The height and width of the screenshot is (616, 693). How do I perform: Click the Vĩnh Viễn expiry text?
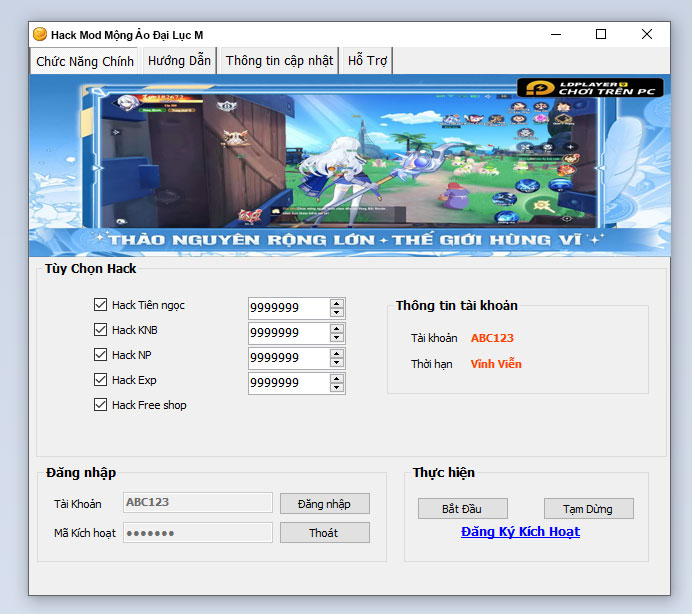coord(496,364)
